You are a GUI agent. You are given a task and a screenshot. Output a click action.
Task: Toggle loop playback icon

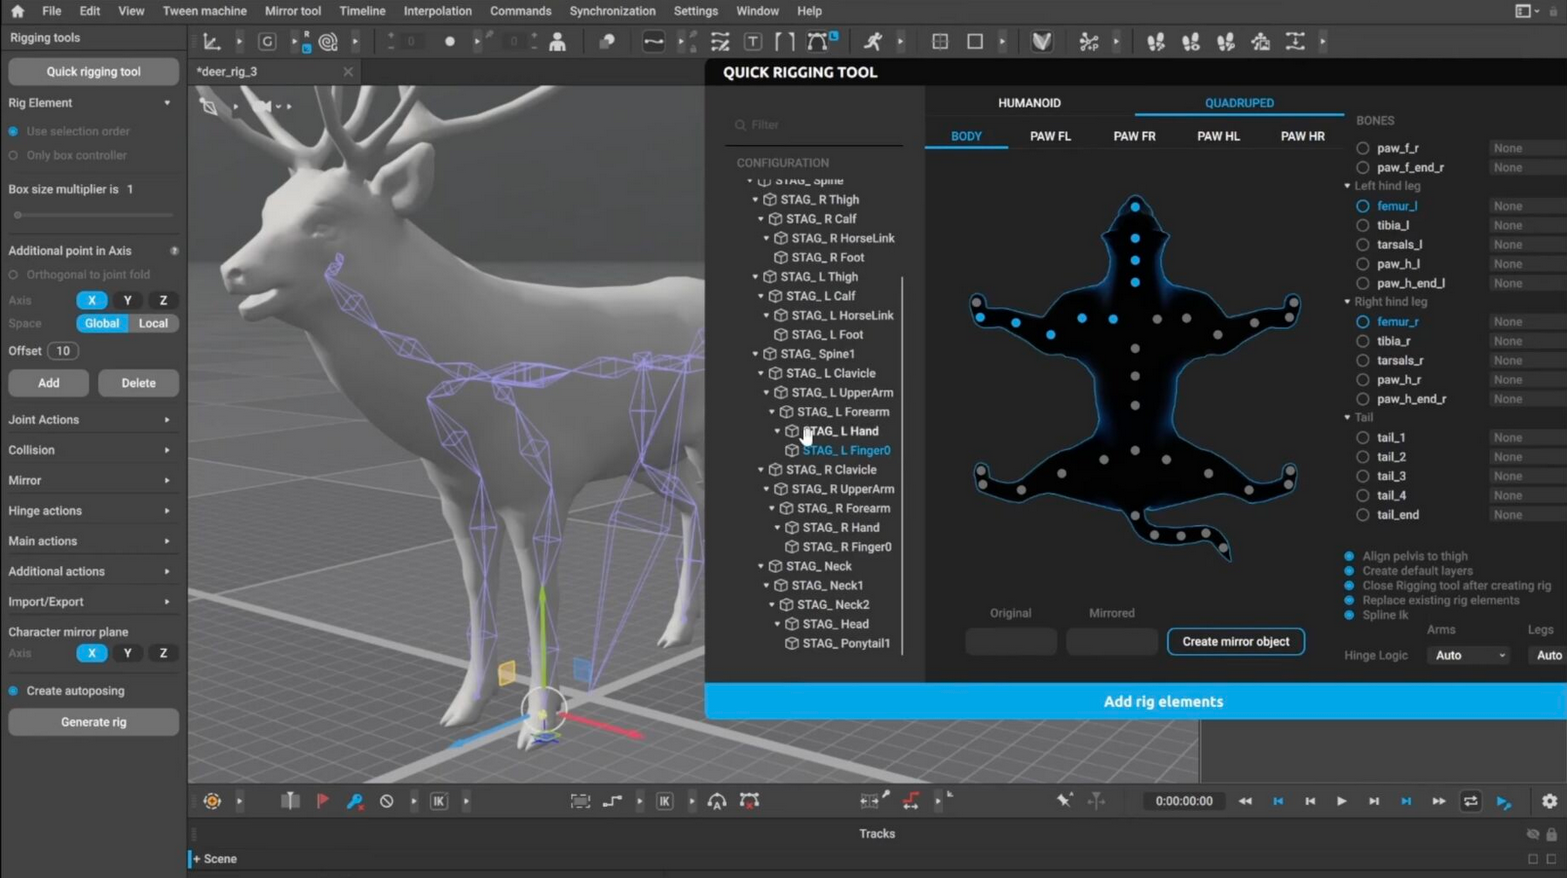(1470, 801)
